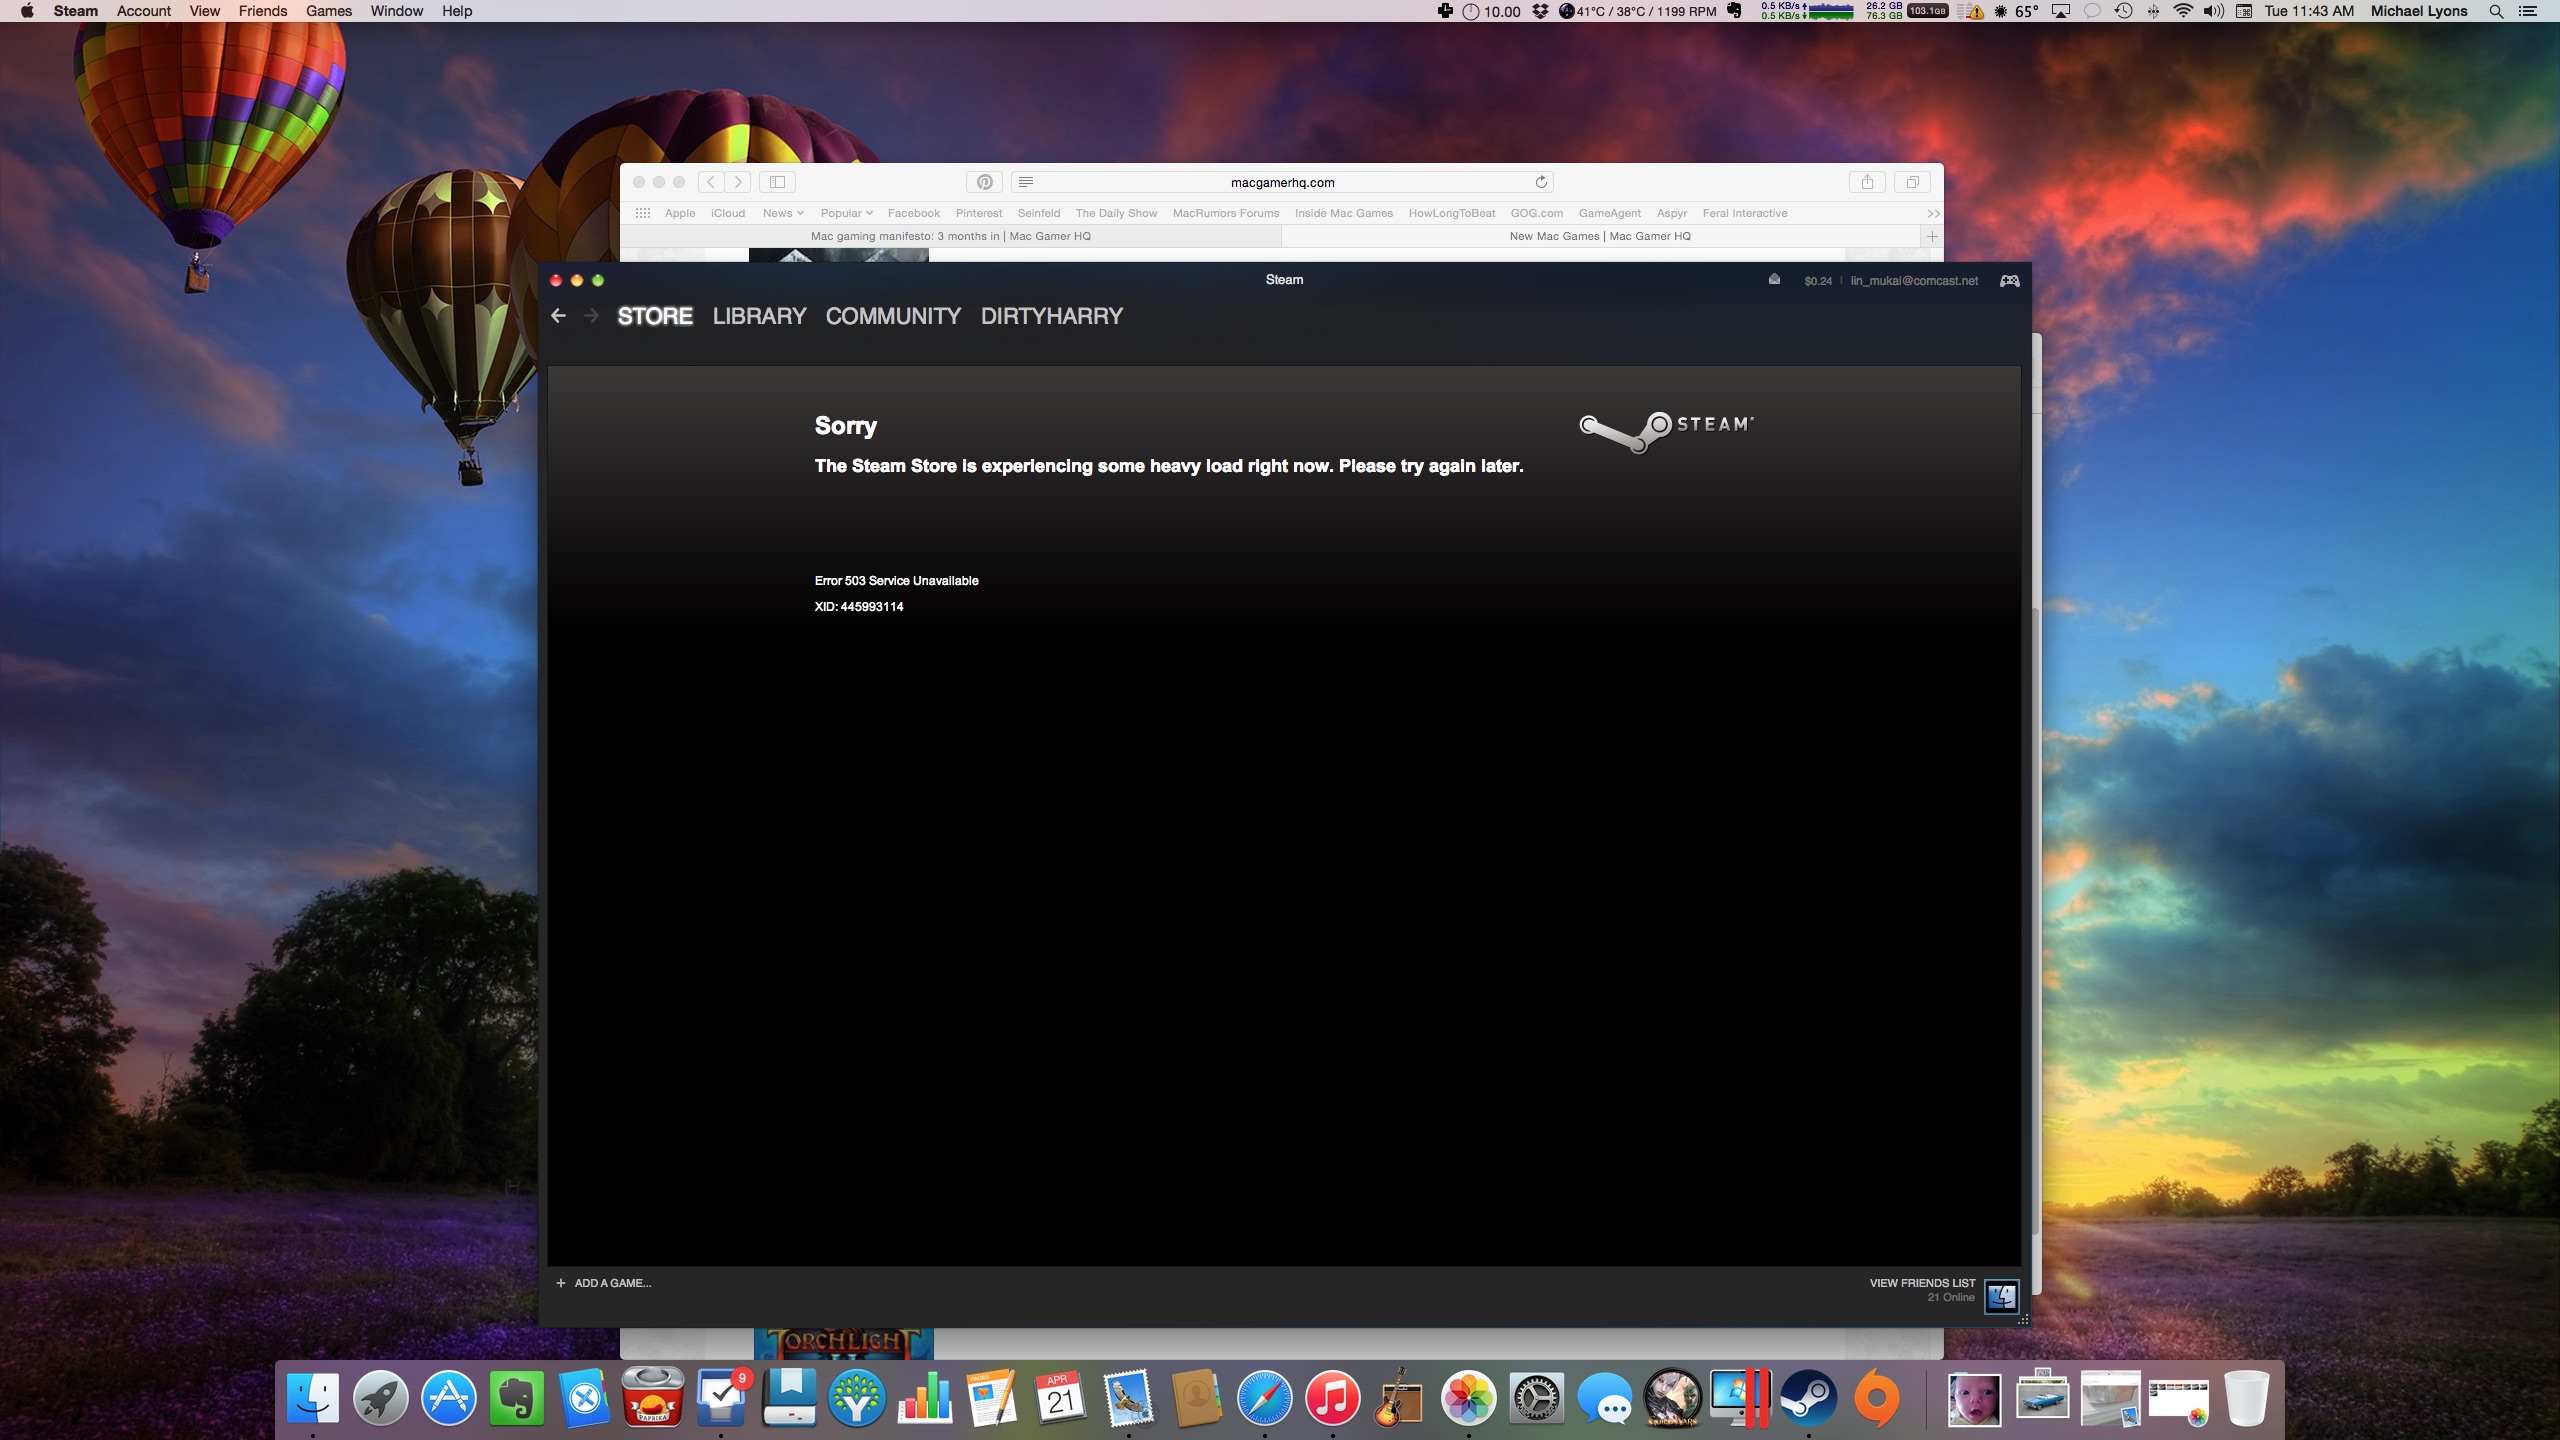
Task: Toggle Steam Community tab
Action: (x=893, y=315)
